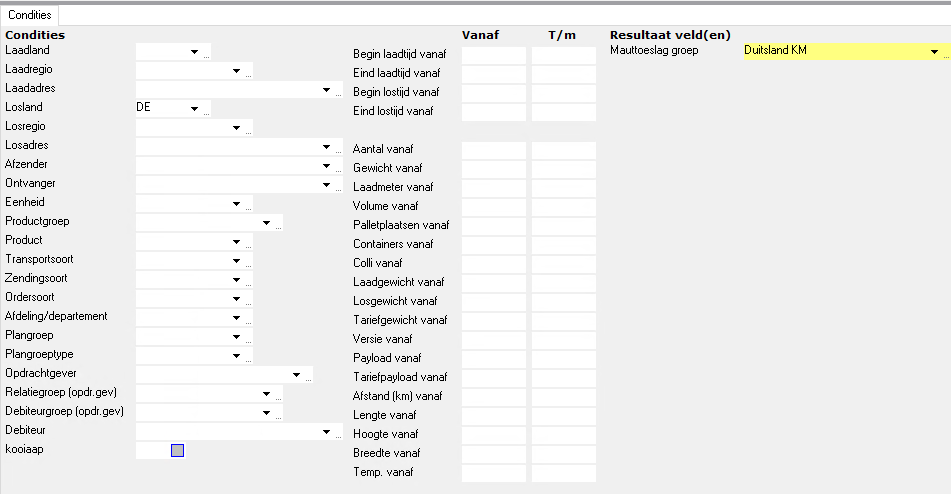Click the Gewicht vanaf input field
This screenshot has height=494, width=951.
tap(493, 169)
